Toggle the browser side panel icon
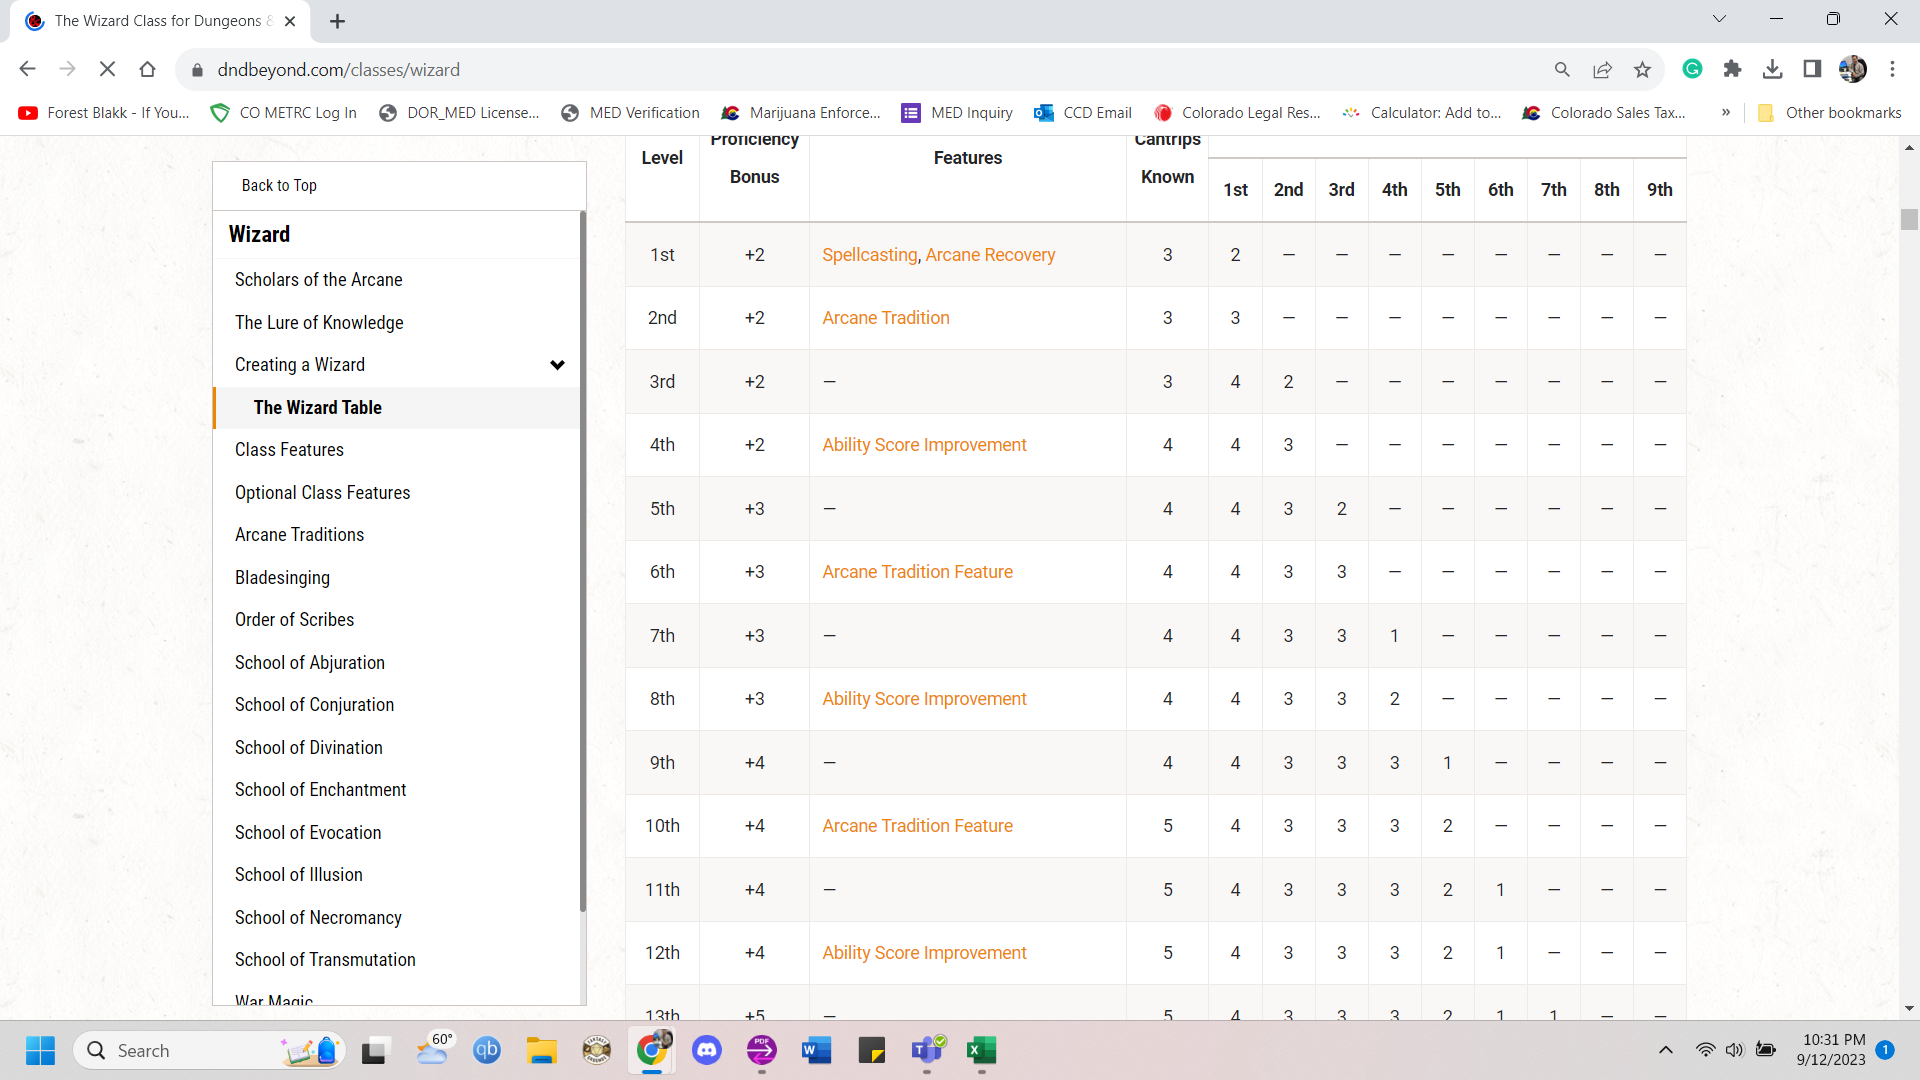The height and width of the screenshot is (1080, 1920). click(x=1812, y=69)
